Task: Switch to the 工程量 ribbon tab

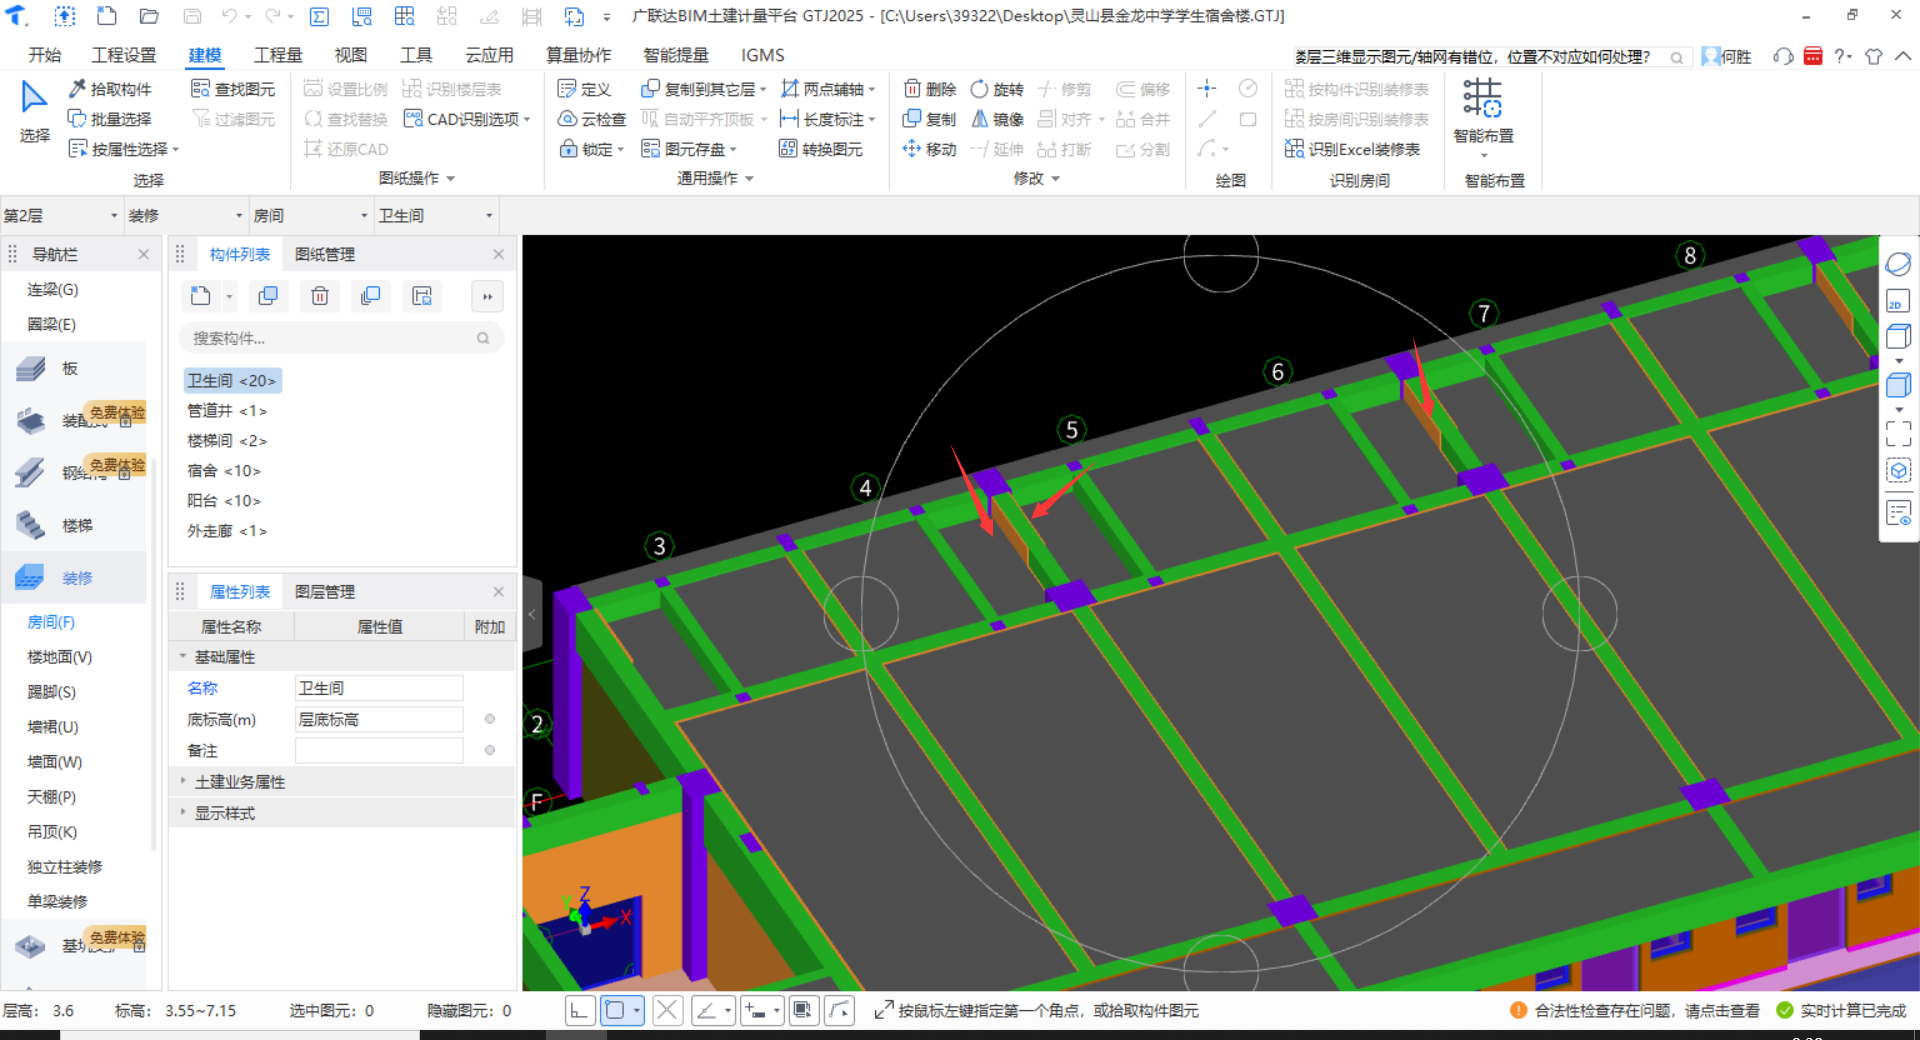Action: 278,55
